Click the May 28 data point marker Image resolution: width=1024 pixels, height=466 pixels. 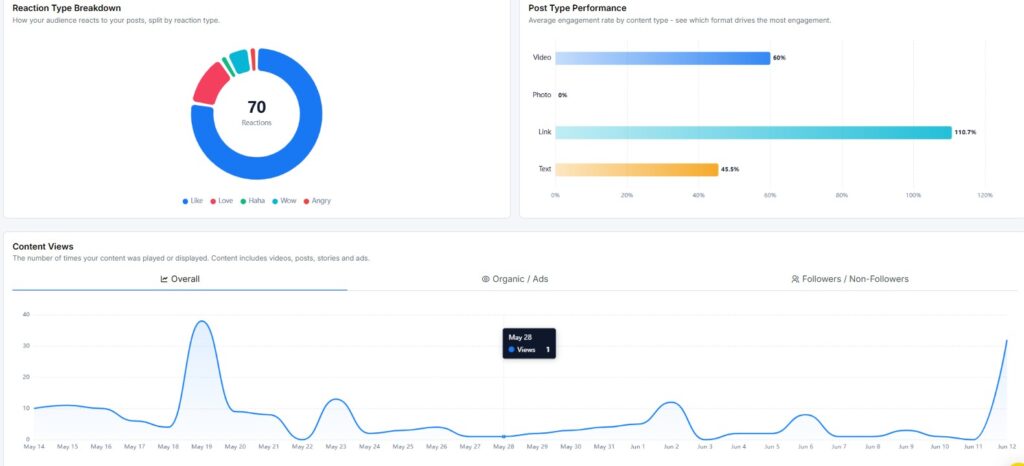pos(504,436)
